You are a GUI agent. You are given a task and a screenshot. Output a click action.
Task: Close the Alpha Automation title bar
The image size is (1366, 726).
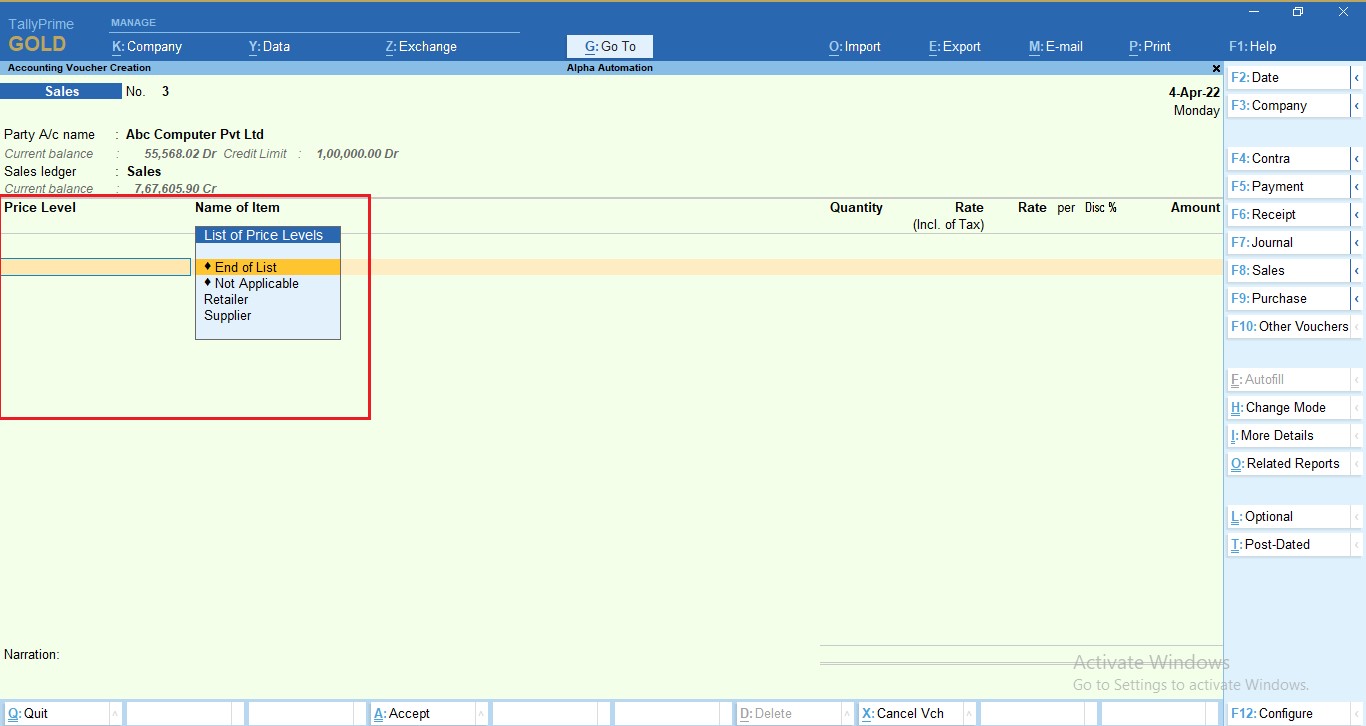point(1216,68)
